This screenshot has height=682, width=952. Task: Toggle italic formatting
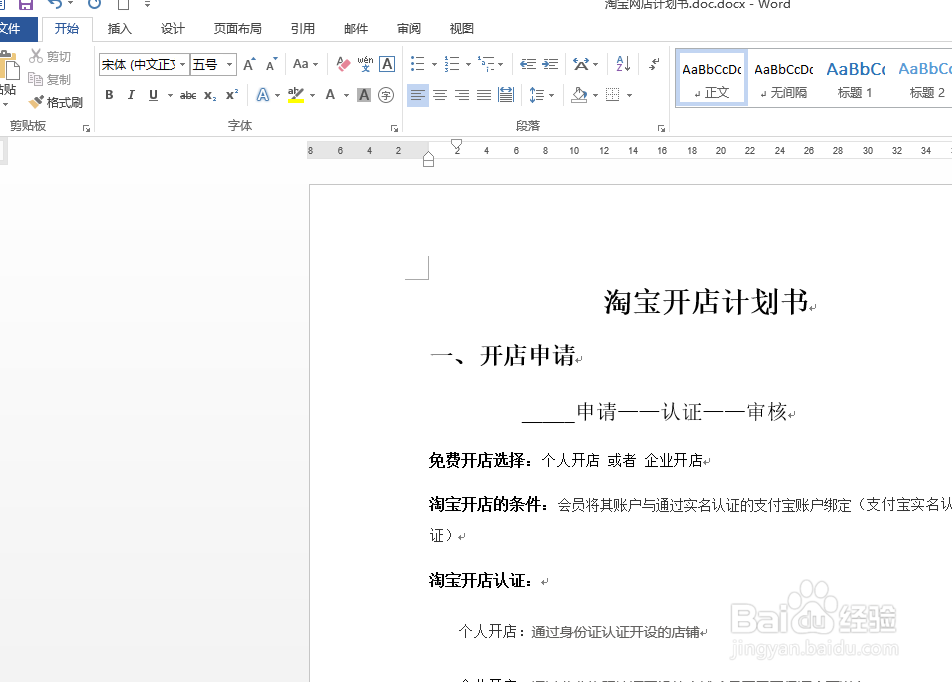coord(131,95)
